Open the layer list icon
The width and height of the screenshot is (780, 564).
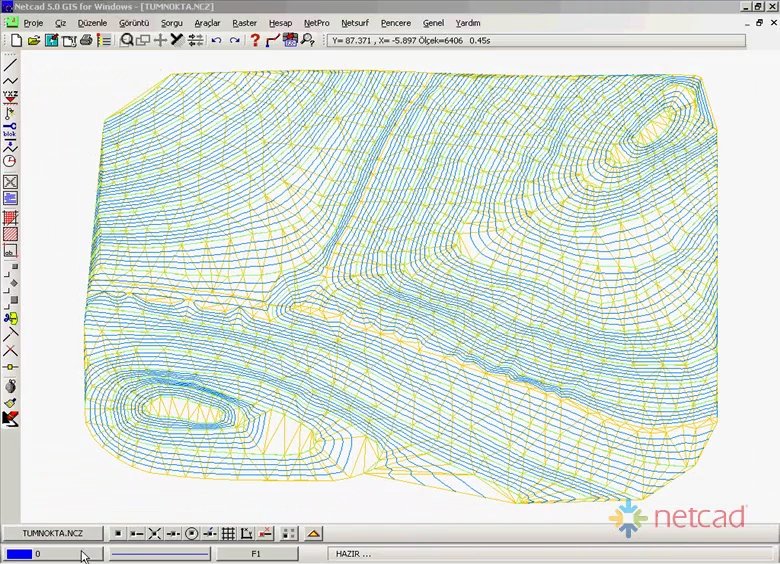click(104, 40)
